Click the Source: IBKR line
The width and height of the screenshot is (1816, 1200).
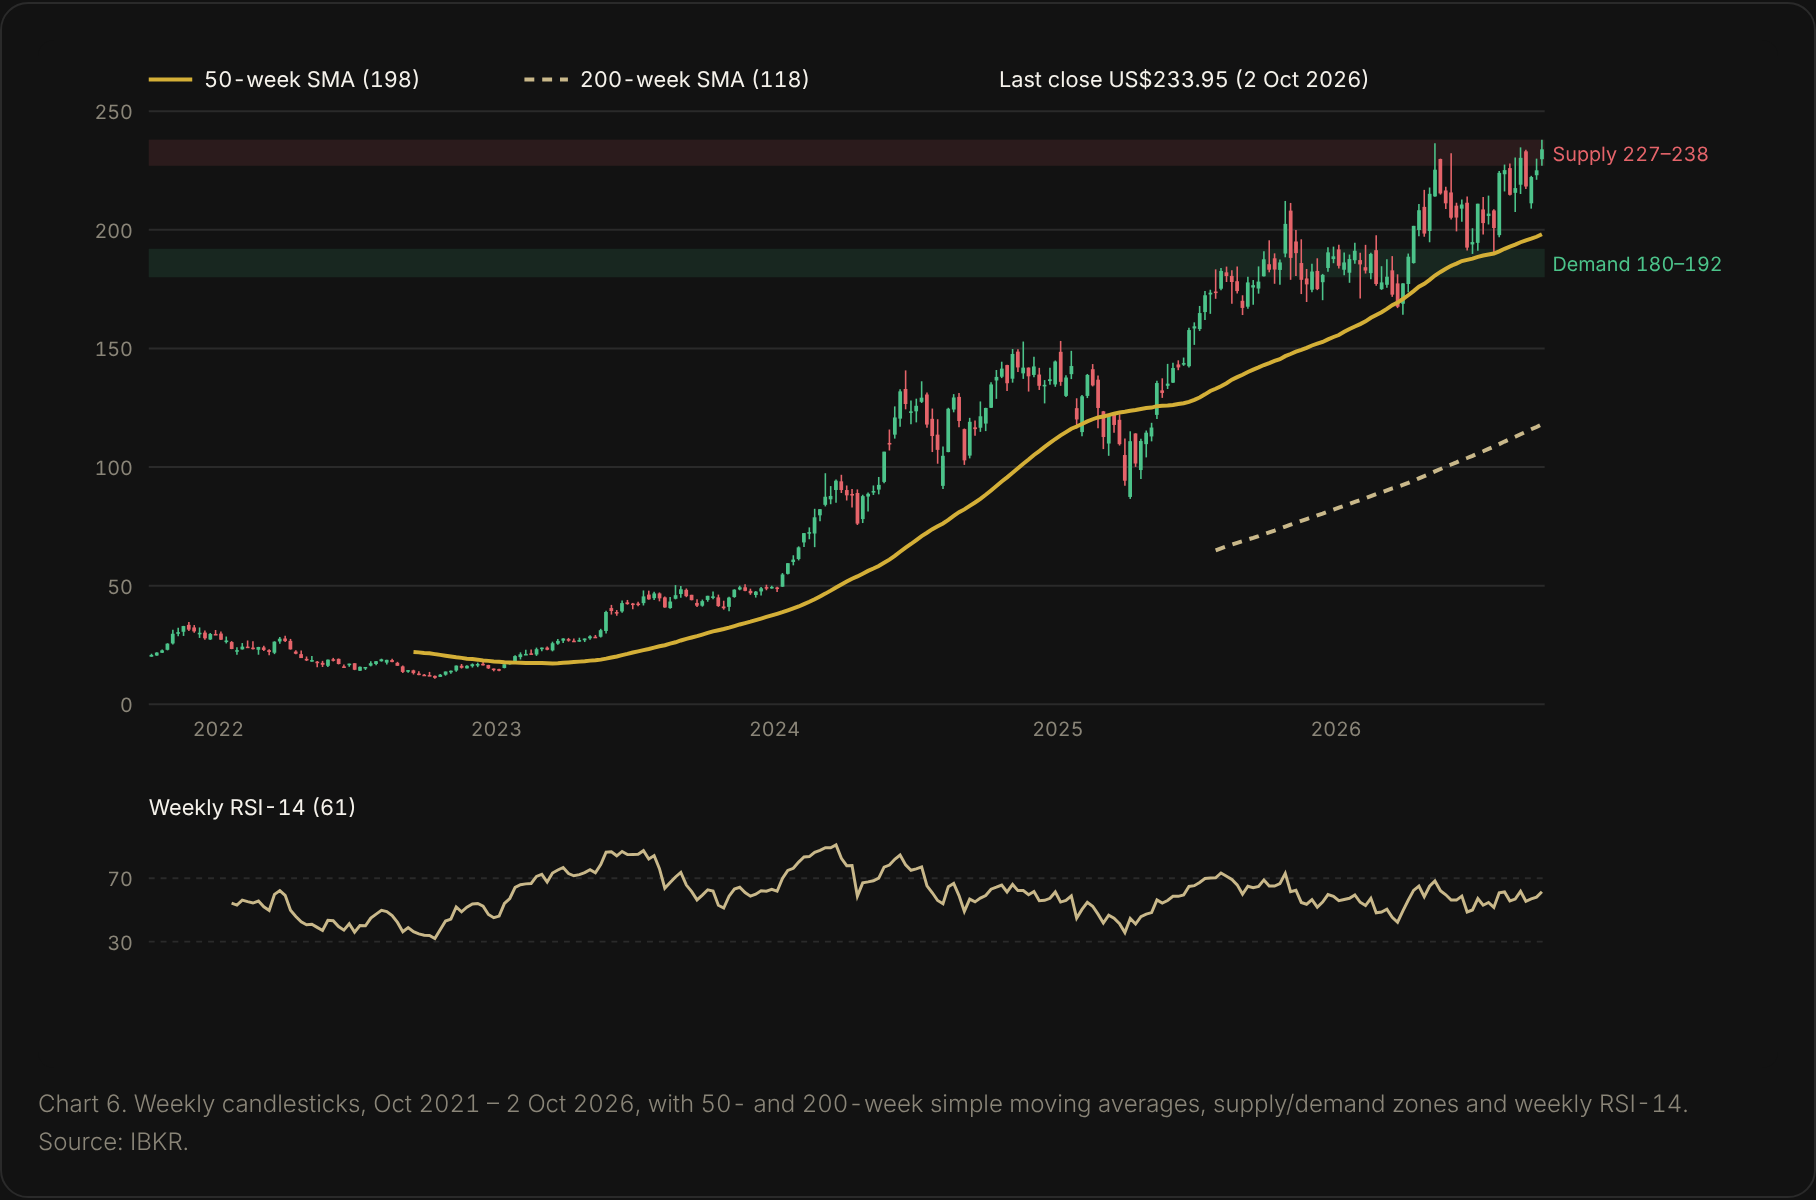[x=113, y=1142]
